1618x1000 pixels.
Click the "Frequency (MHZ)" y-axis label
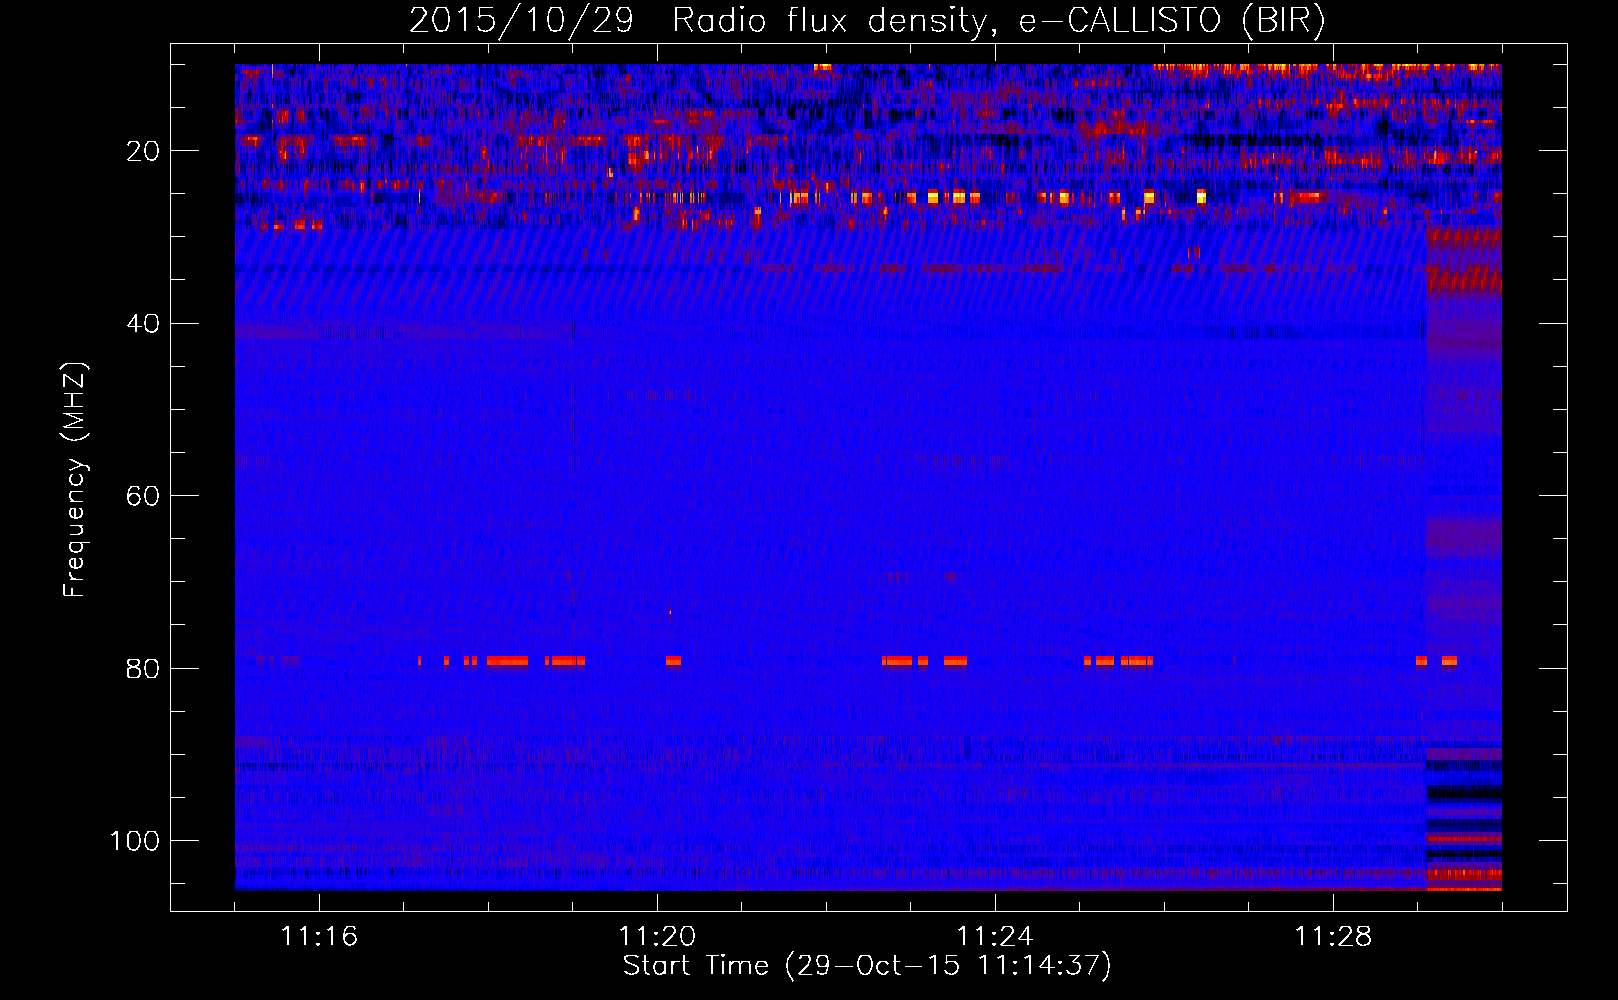click(x=75, y=479)
